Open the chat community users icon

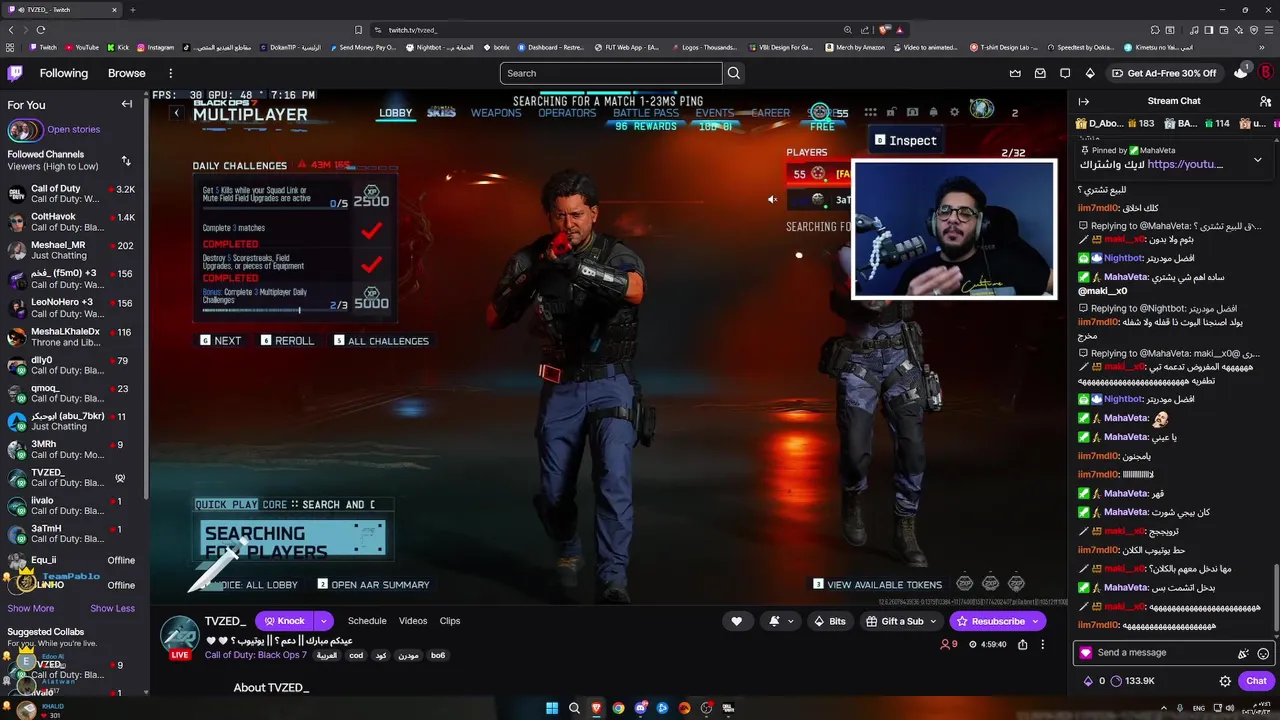1265,101
